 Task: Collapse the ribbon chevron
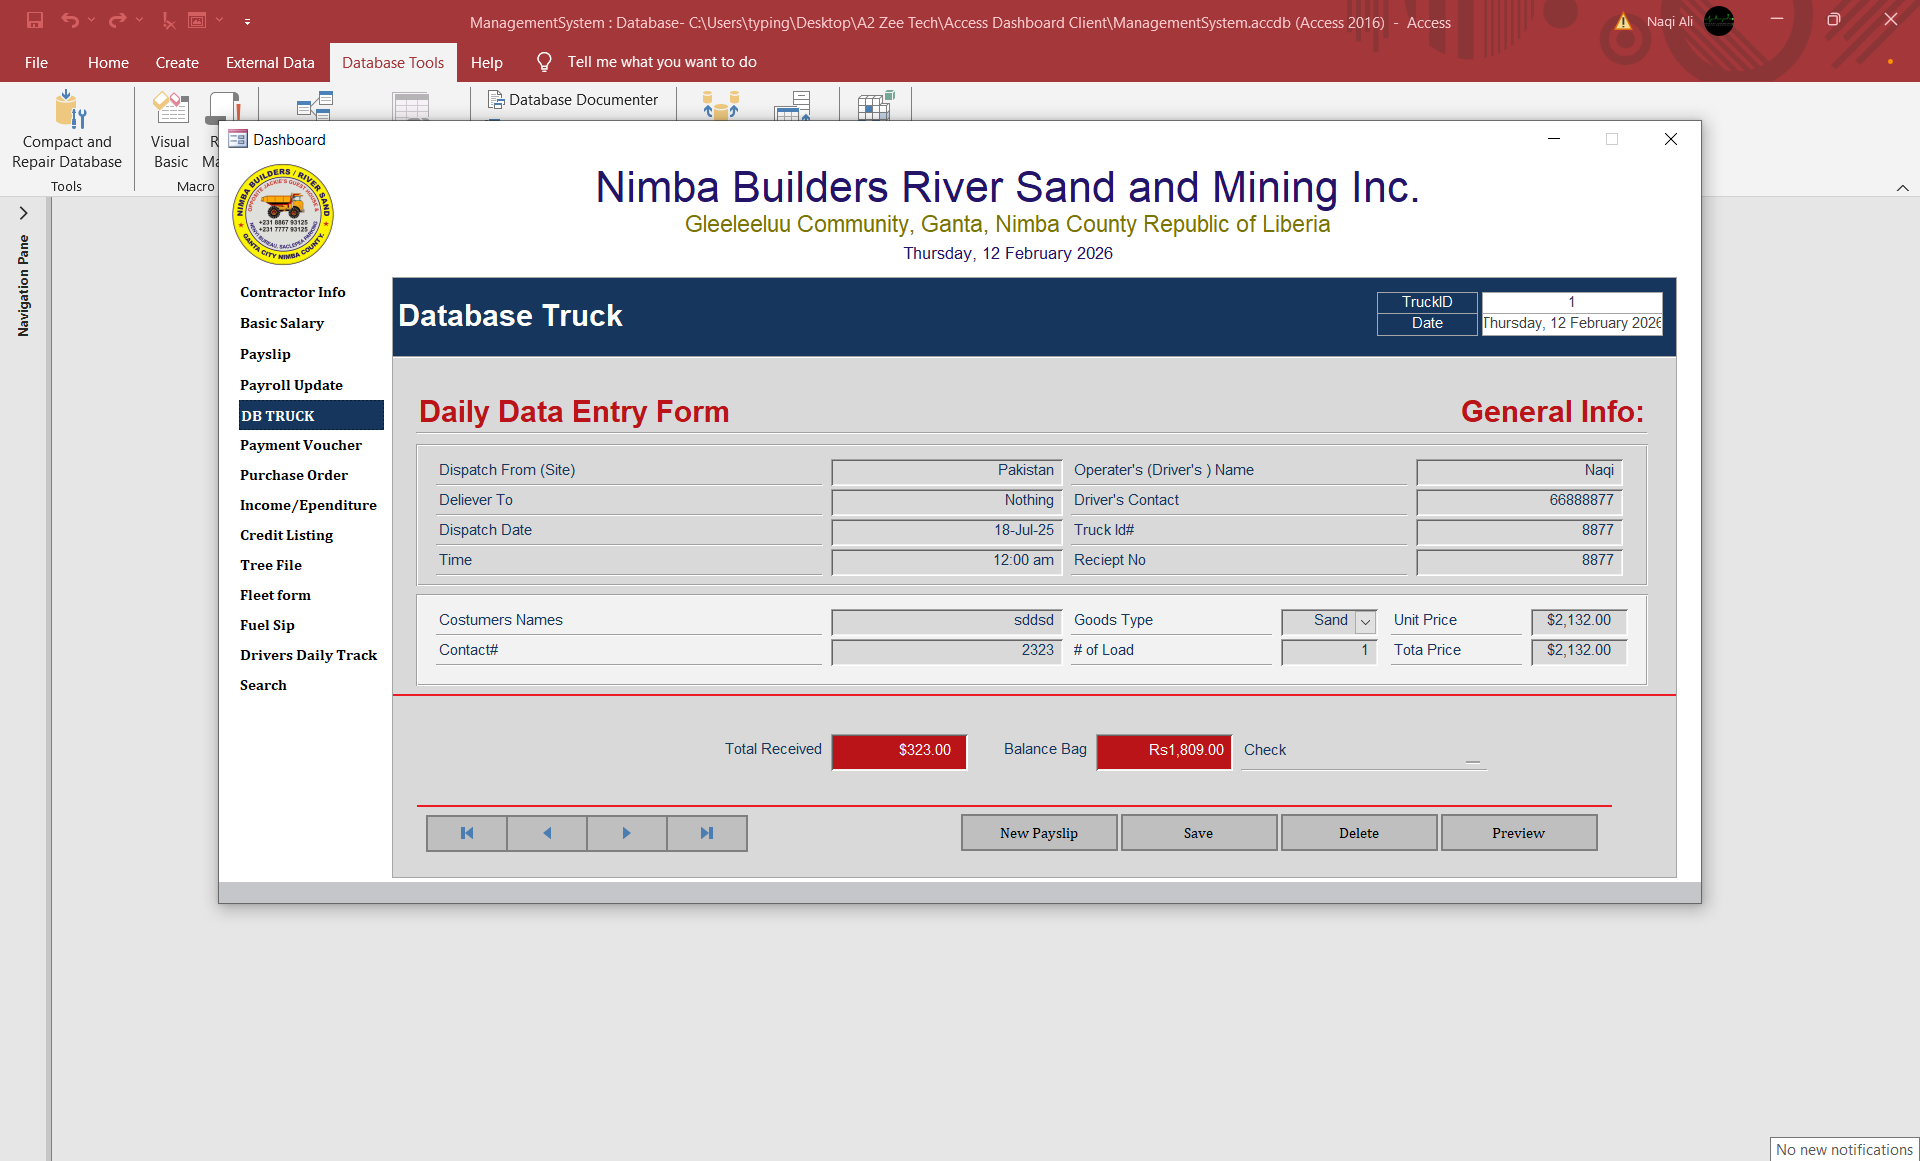click(1903, 187)
